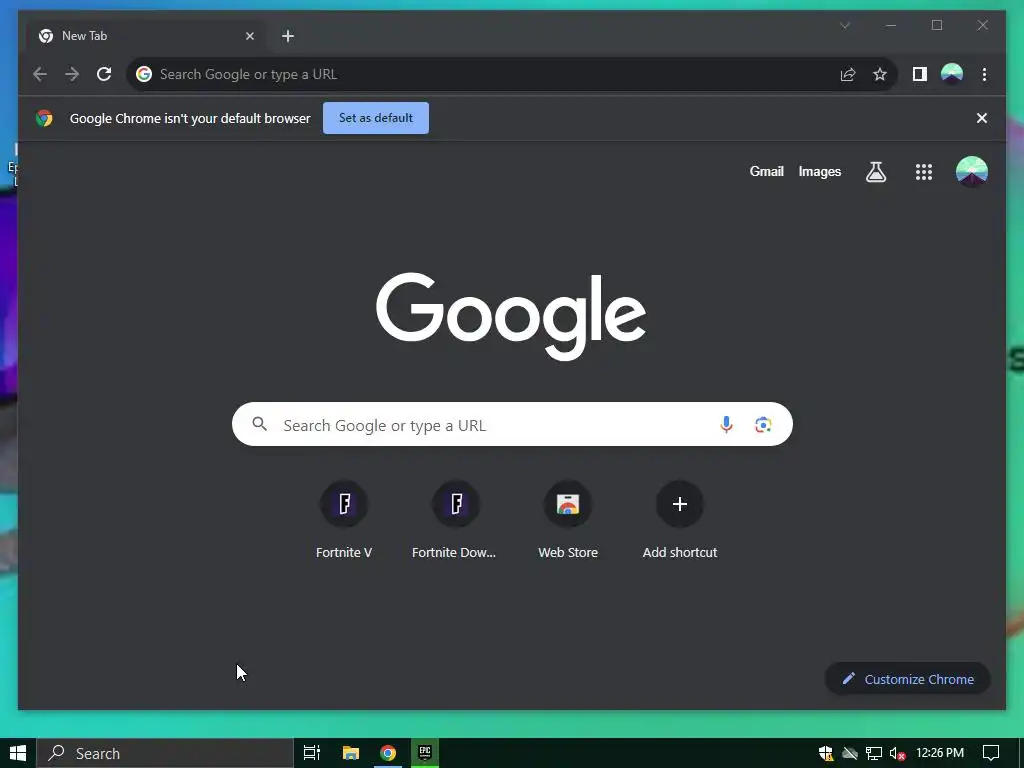This screenshot has width=1024, height=768.
Task: Open Task View on the taskbar
Action: [312, 753]
